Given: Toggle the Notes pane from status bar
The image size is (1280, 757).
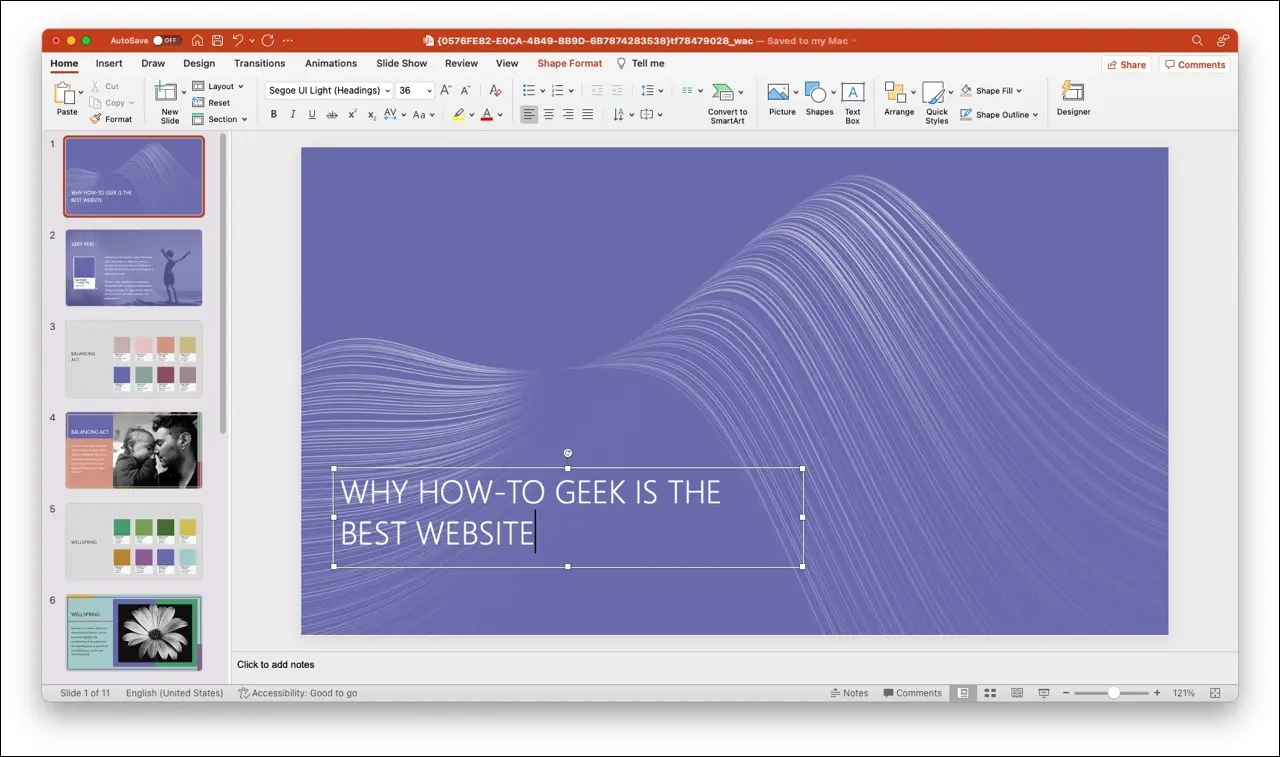Looking at the screenshot, I should pyautogui.click(x=849, y=693).
